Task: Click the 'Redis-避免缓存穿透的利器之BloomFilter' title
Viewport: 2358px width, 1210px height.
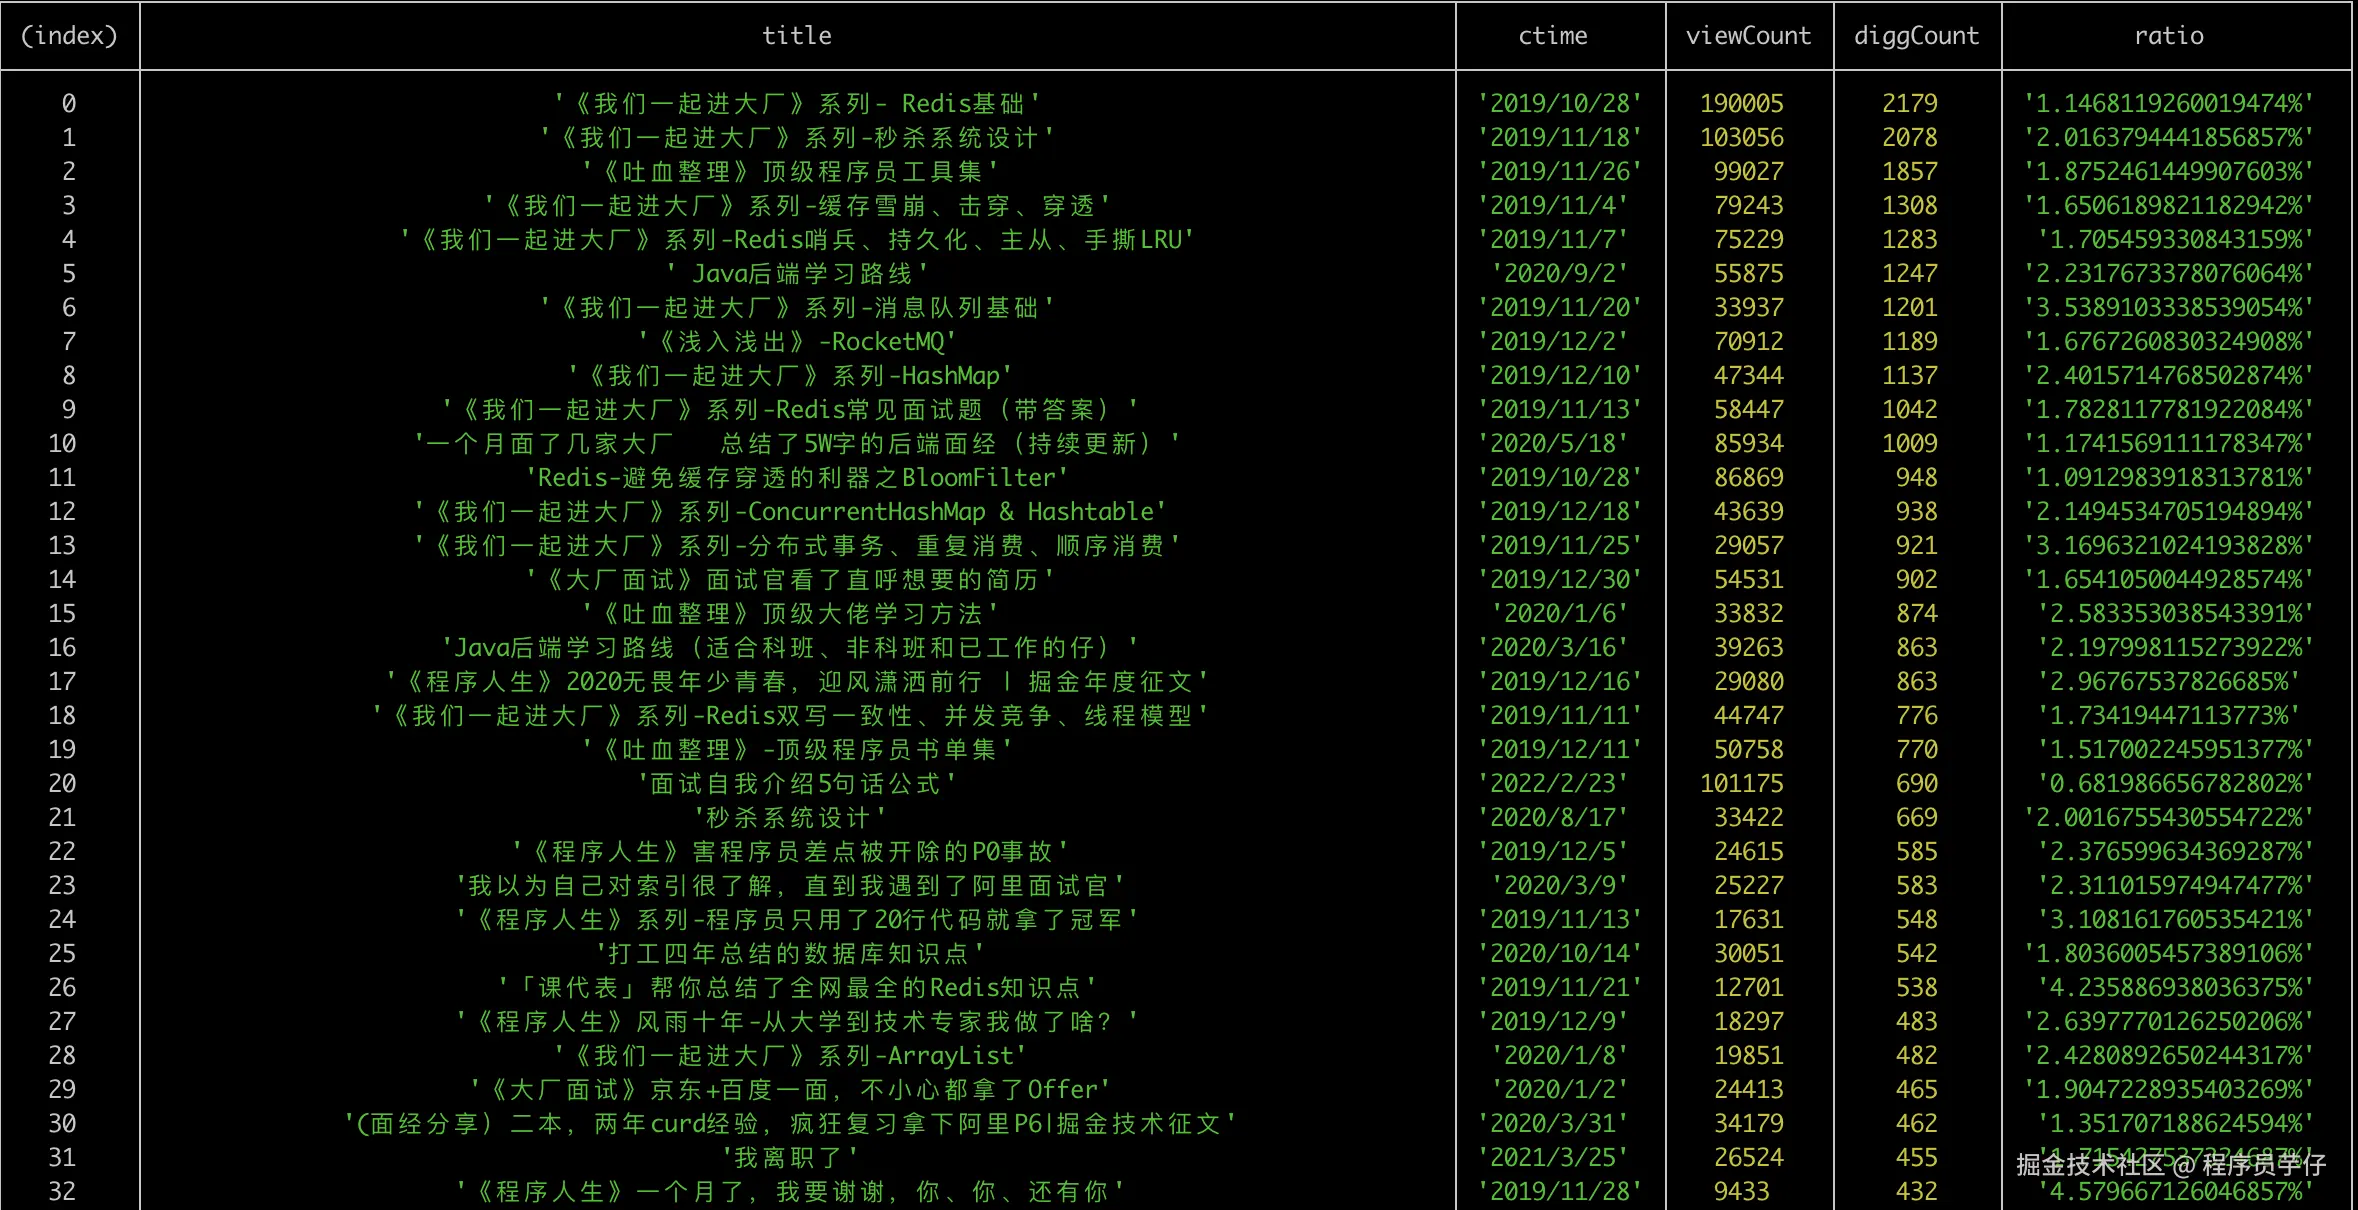Action: [796, 478]
